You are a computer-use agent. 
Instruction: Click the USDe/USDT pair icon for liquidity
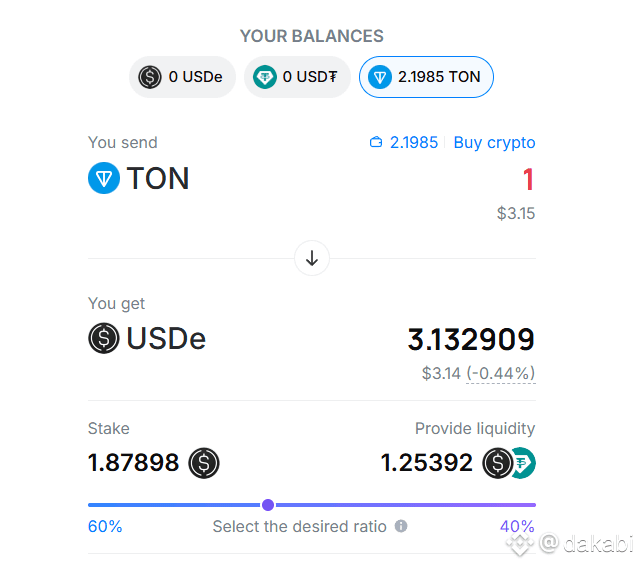coord(509,463)
